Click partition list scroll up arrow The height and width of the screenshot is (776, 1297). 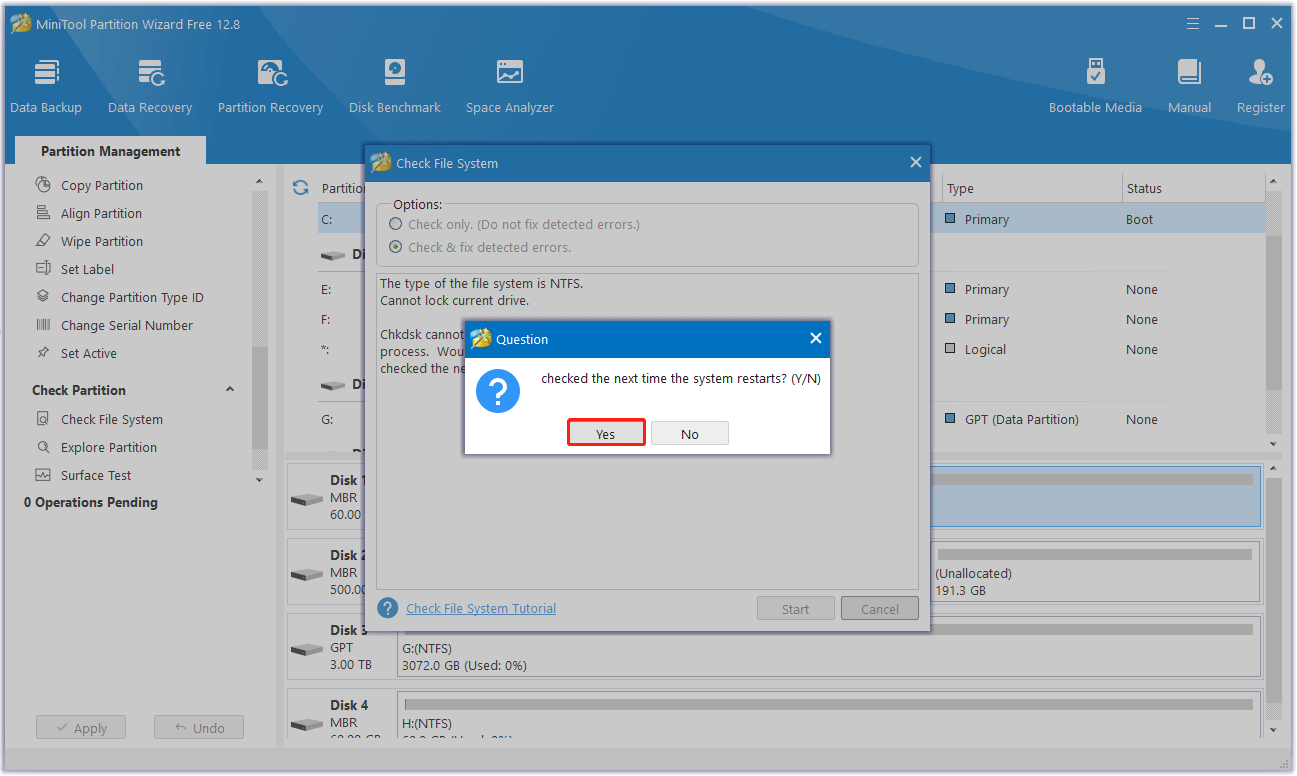(1273, 182)
